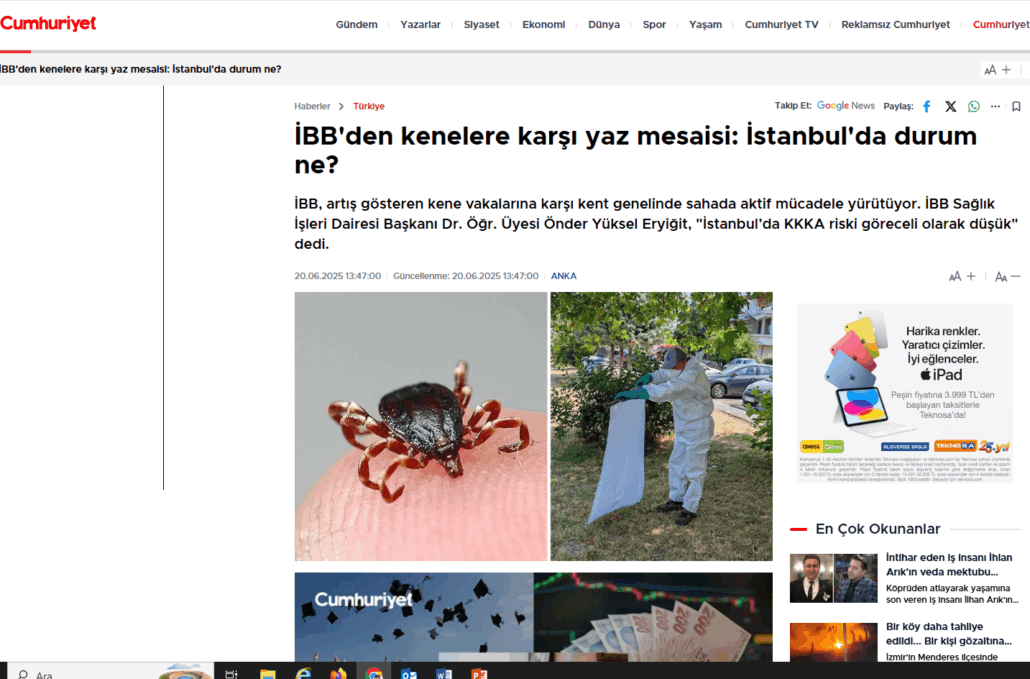This screenshot has height=679, width=1030.
Task: Open Word from the taskbar
Action: [444, 674]
